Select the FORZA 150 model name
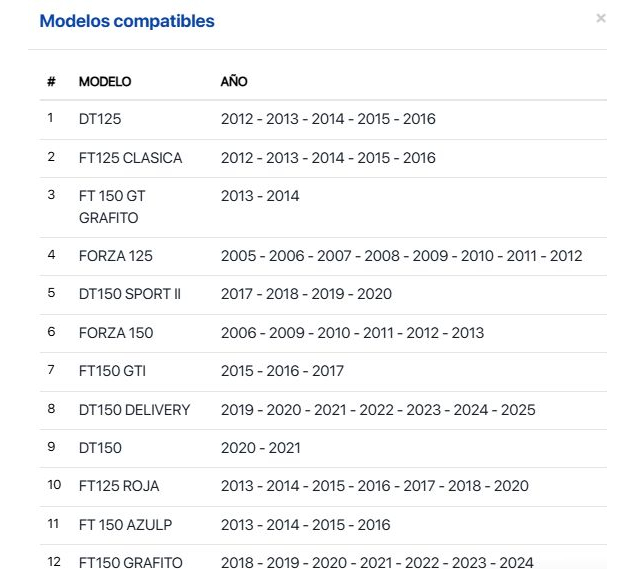Viewport: 635px width, 569px height. (116, 333)
